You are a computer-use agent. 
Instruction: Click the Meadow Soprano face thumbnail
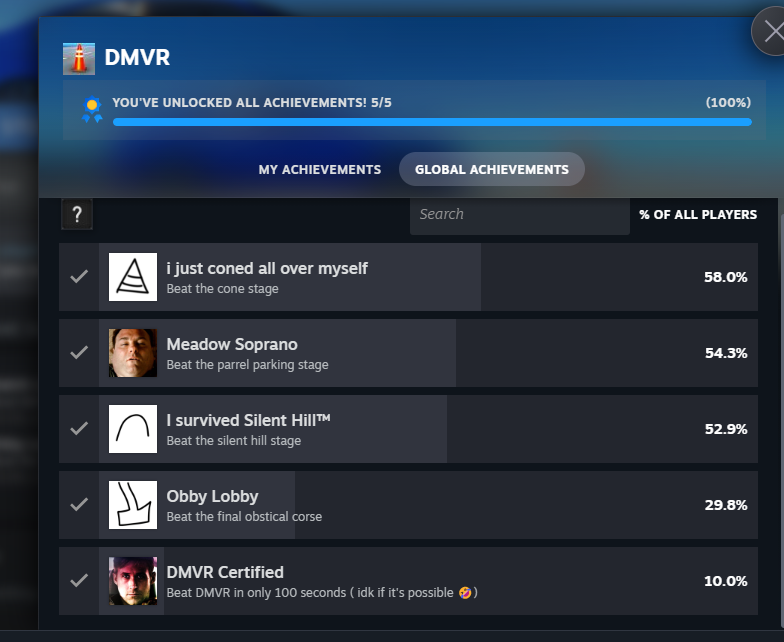(x=133, y=353)
